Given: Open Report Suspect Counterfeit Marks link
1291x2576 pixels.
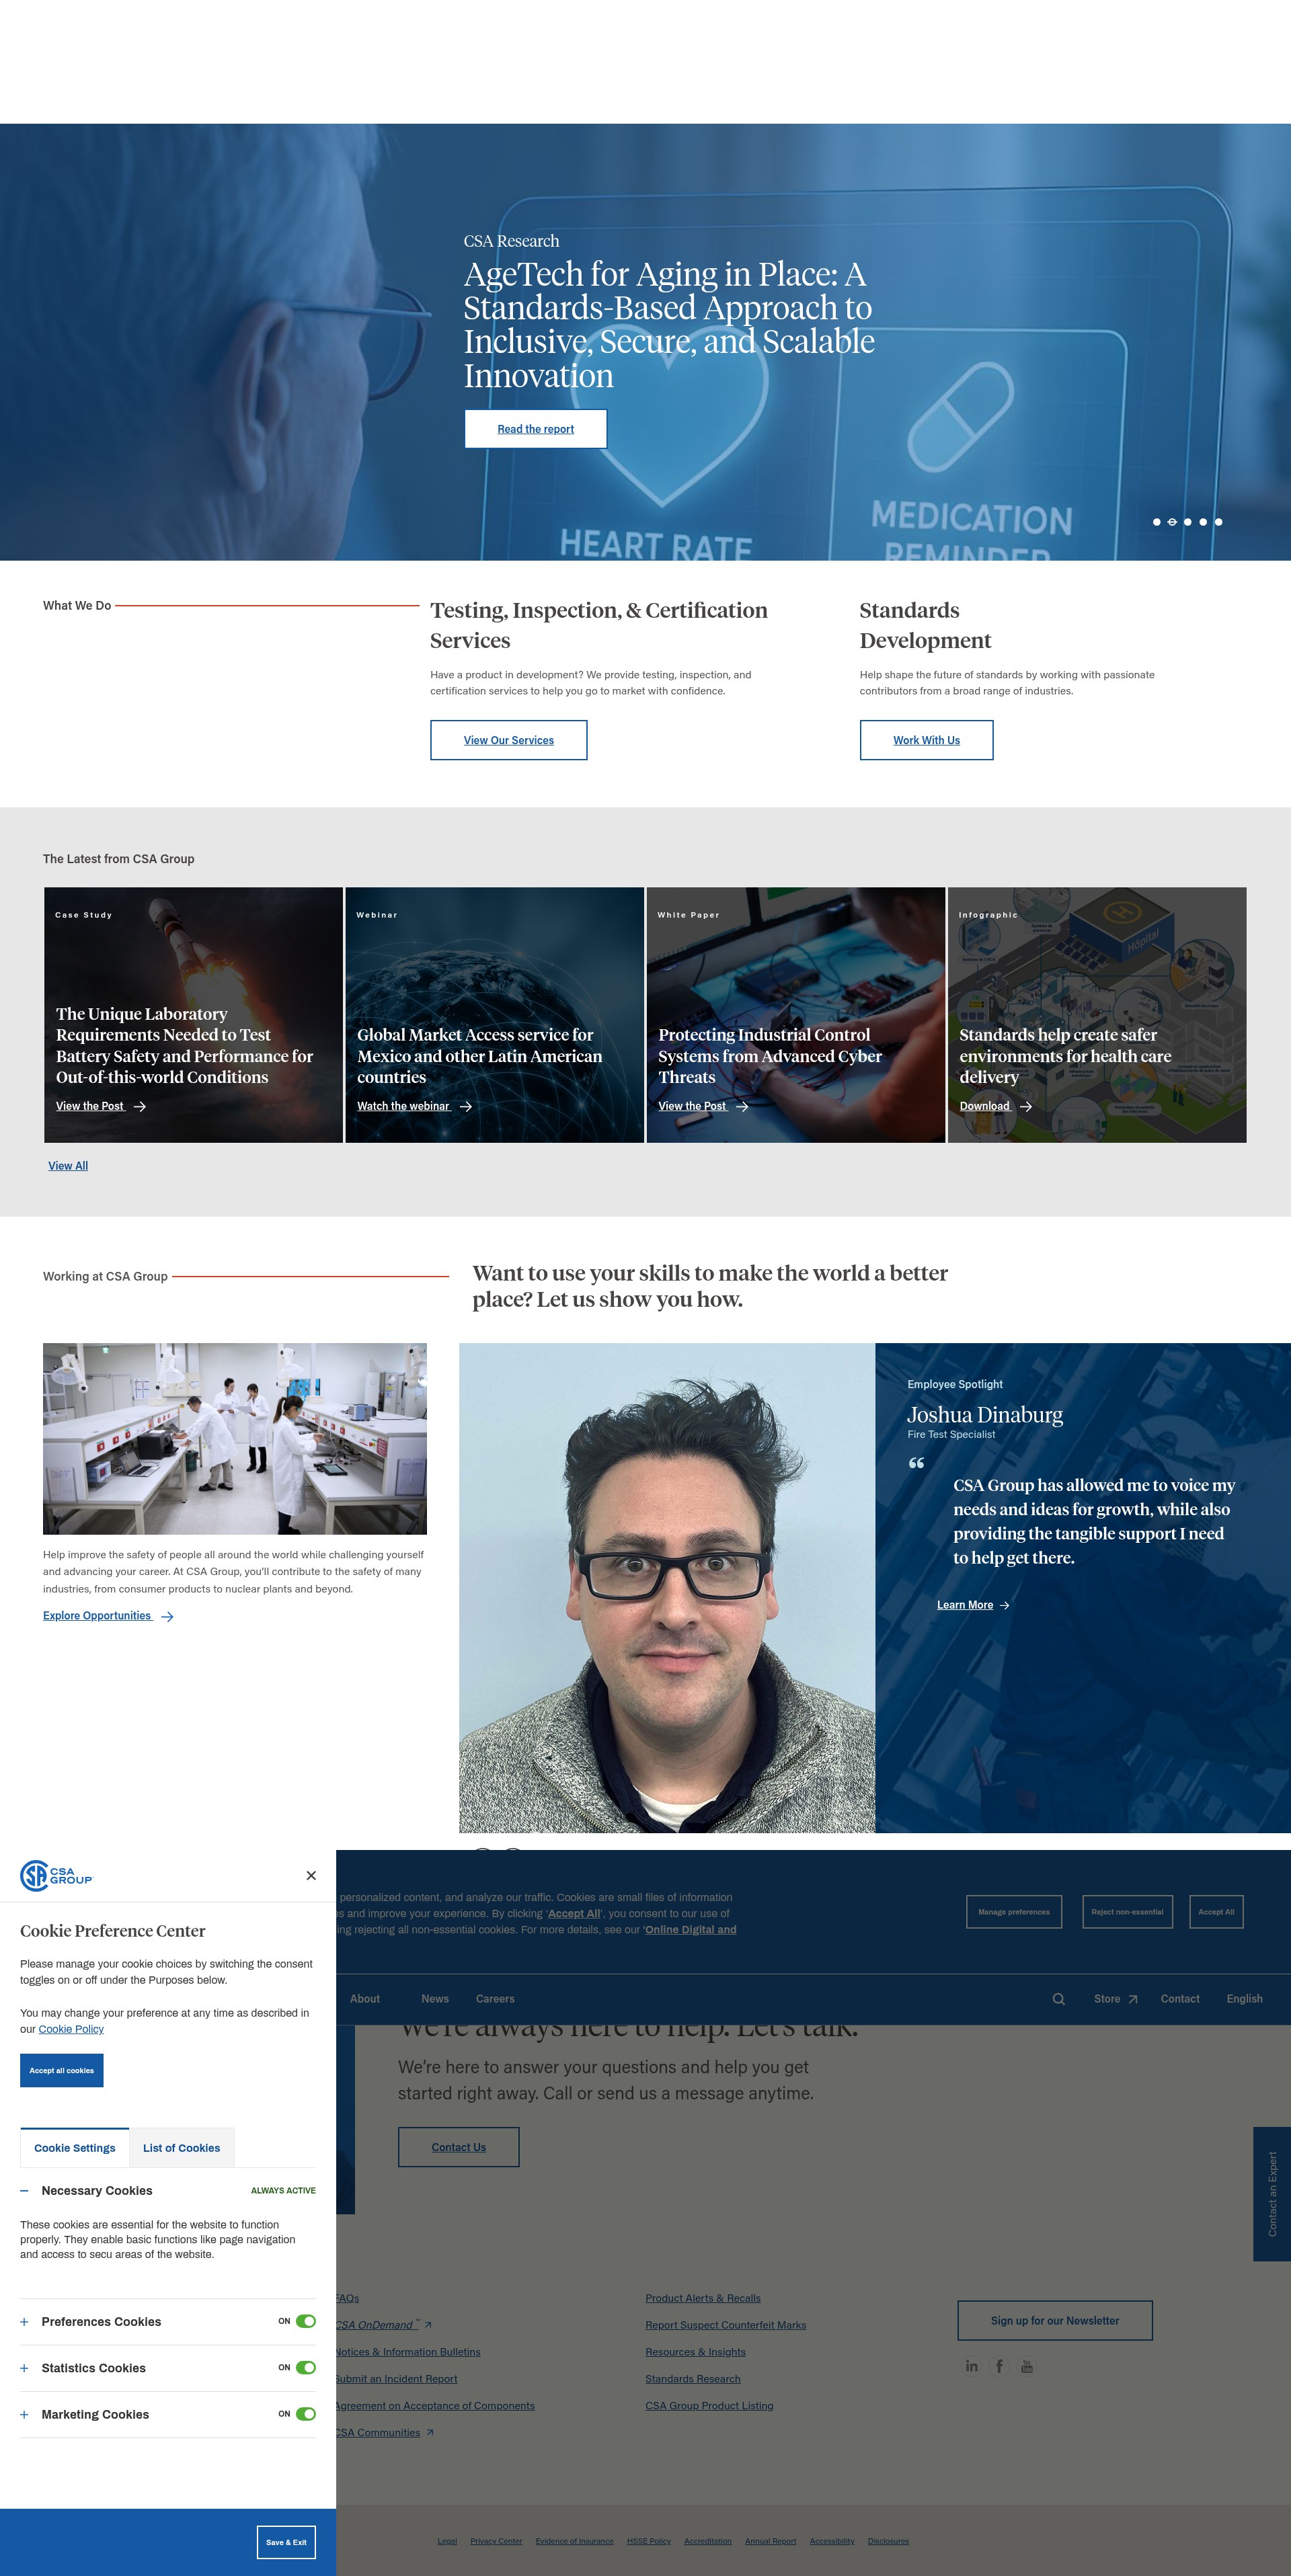Looking at the screenshot, I should pos(726,2325).
